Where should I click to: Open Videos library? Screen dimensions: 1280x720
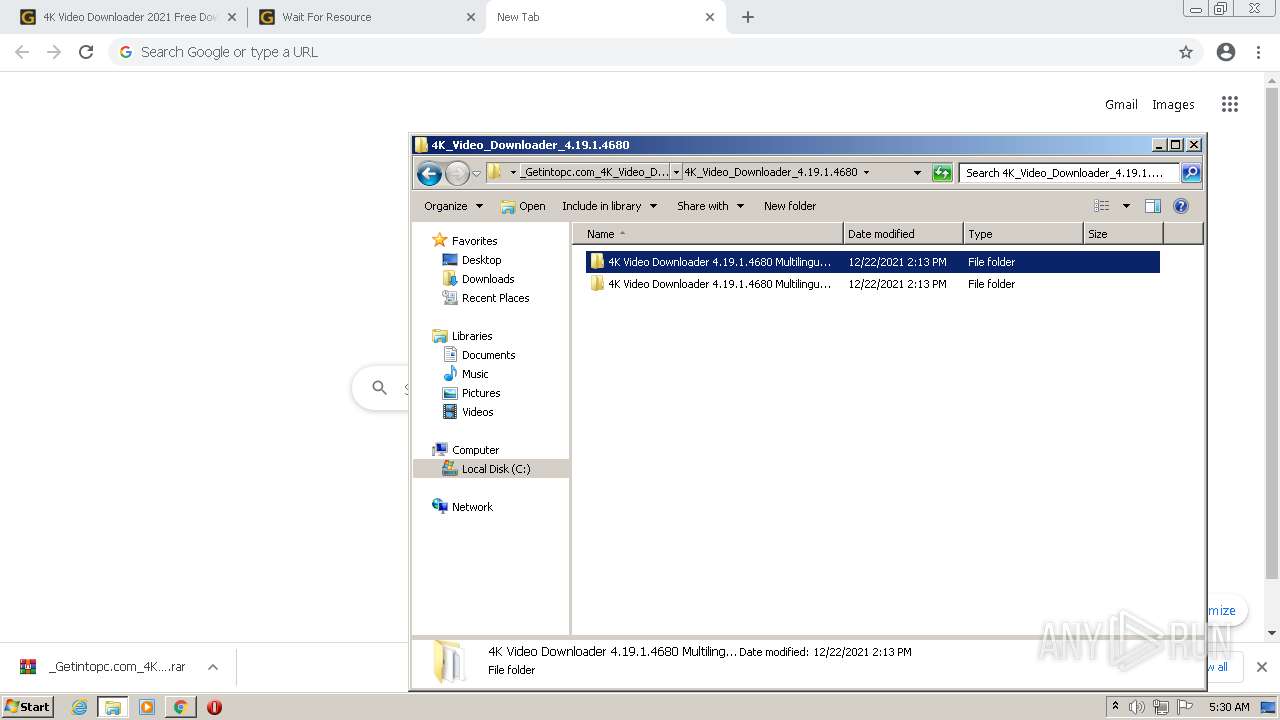pyautogui.click(x=468, y=412)
